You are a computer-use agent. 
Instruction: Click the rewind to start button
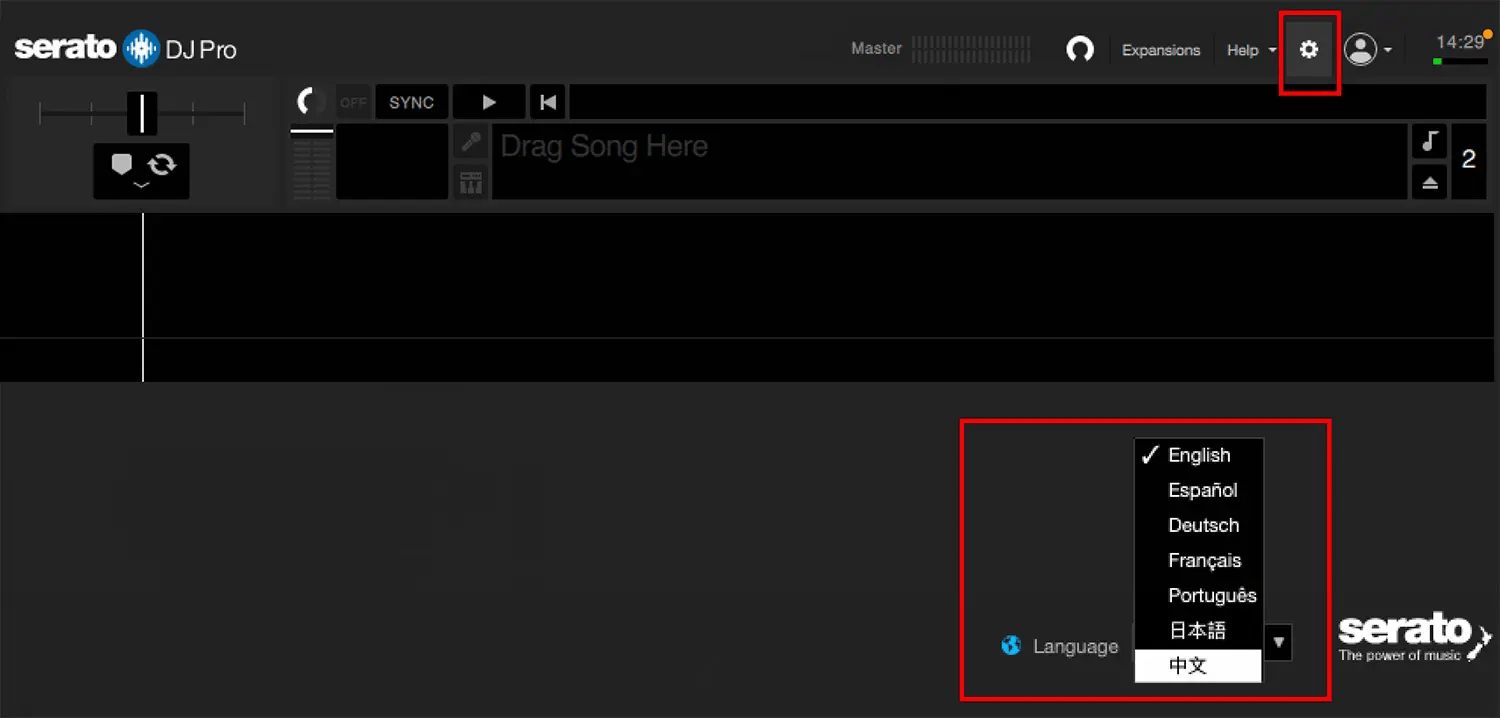[x=546, y=101]
